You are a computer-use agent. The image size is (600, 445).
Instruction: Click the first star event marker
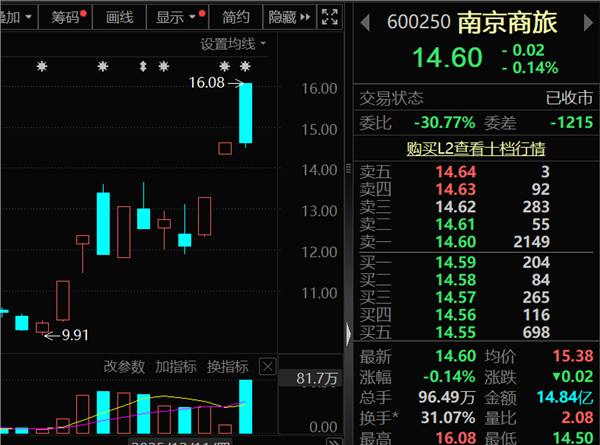[x=42, y=67]
